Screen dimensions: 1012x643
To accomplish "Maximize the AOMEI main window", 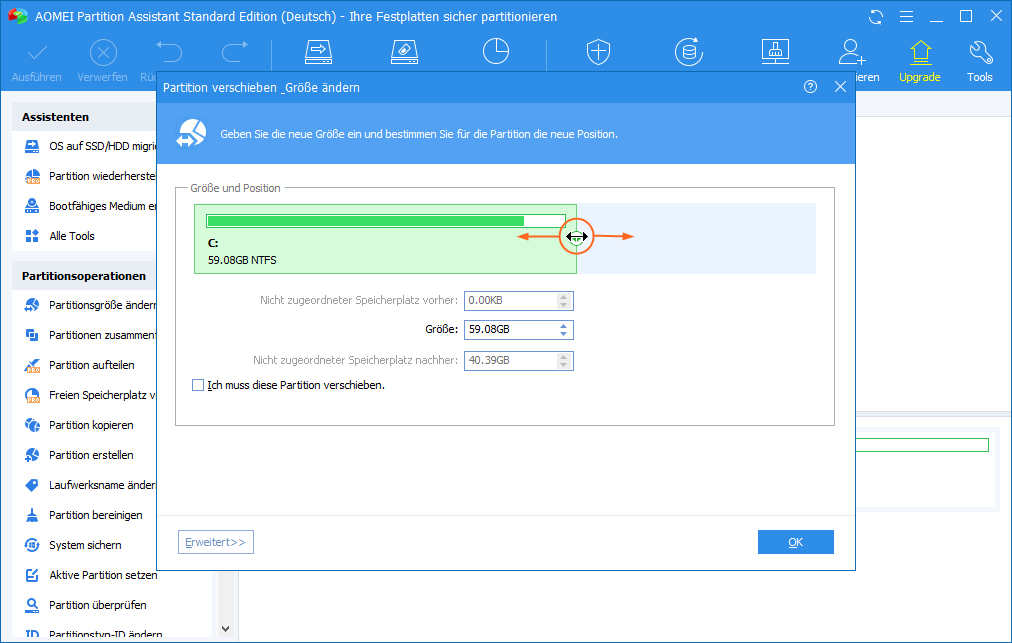I will [966, 17].
